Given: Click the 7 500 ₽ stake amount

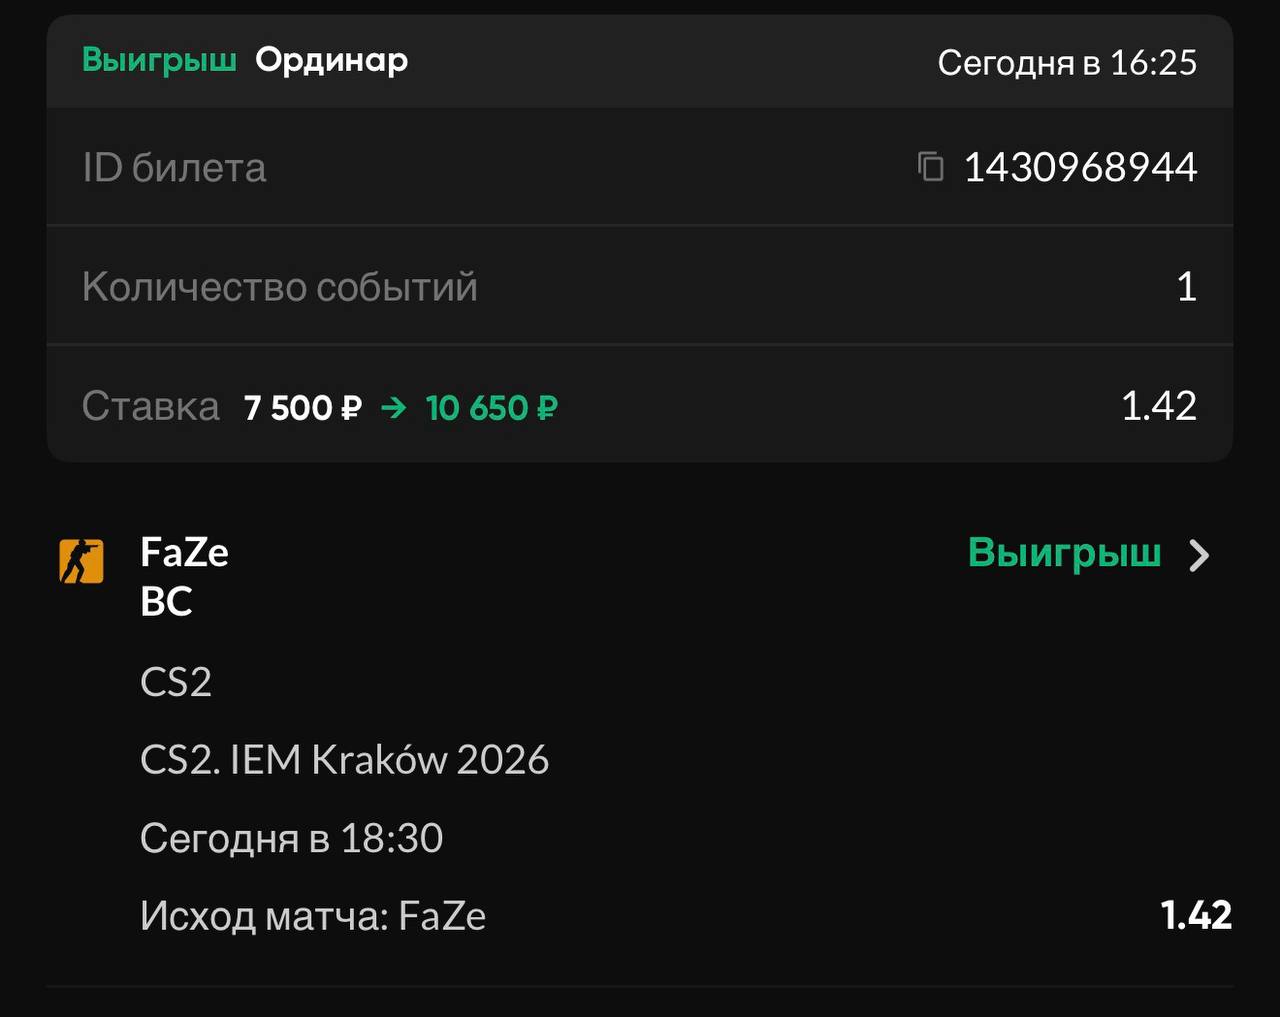Looking at the screenshot, I should [x=302, y=407].
